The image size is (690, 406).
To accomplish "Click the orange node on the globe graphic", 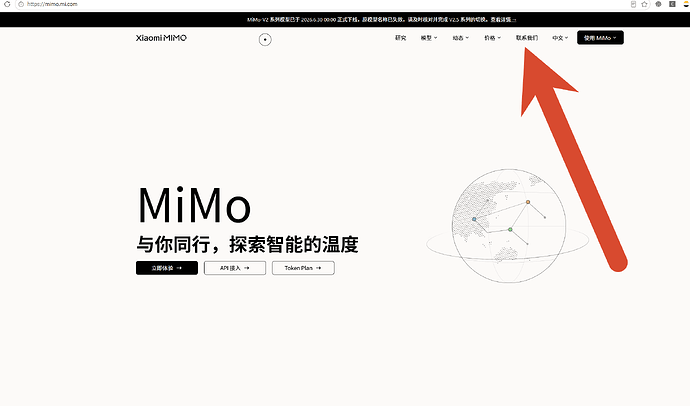I will click(x=528, y=202).
